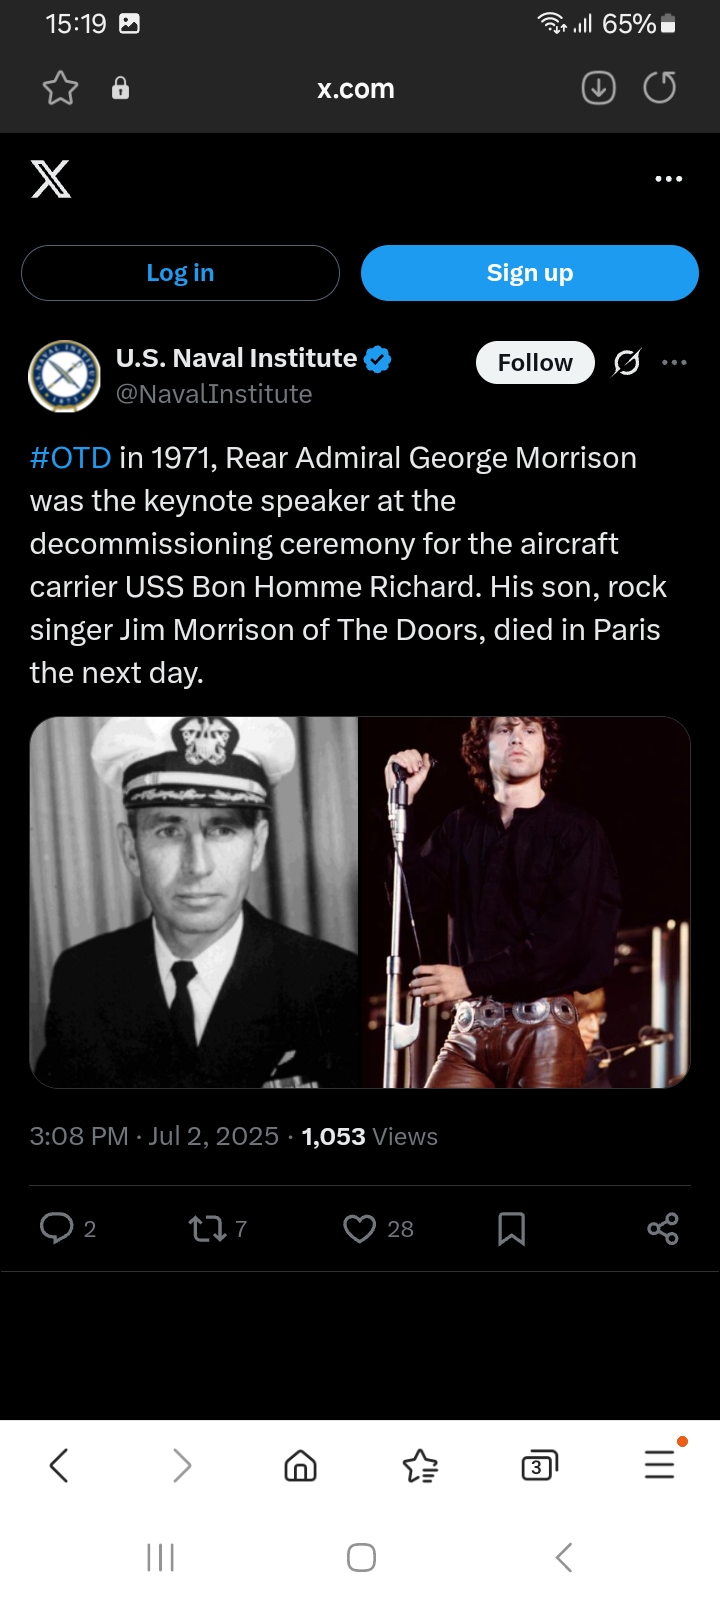
Task: Bookmark the page with the browser star icon
Action: coord(60,89)
